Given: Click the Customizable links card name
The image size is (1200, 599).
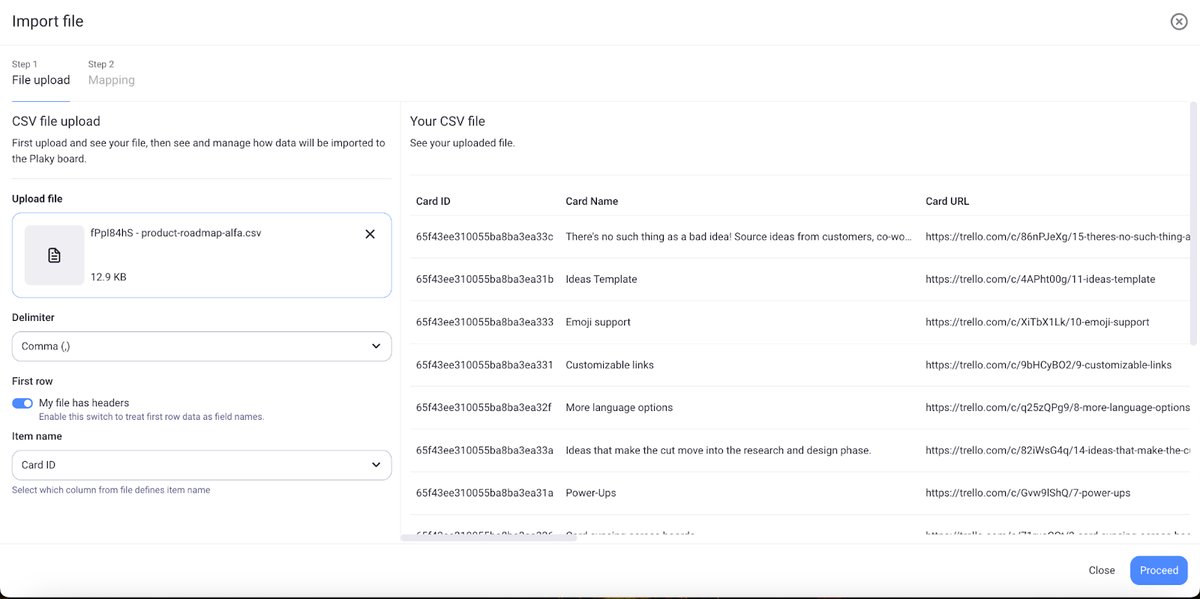Looking at the screenshot, I should tap(610, 365).
